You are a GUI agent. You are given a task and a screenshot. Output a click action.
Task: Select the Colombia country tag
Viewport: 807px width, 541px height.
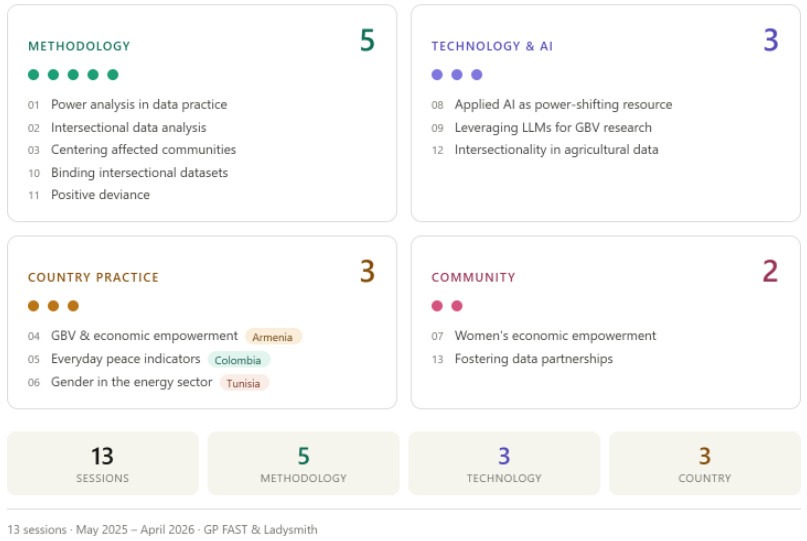238,360
